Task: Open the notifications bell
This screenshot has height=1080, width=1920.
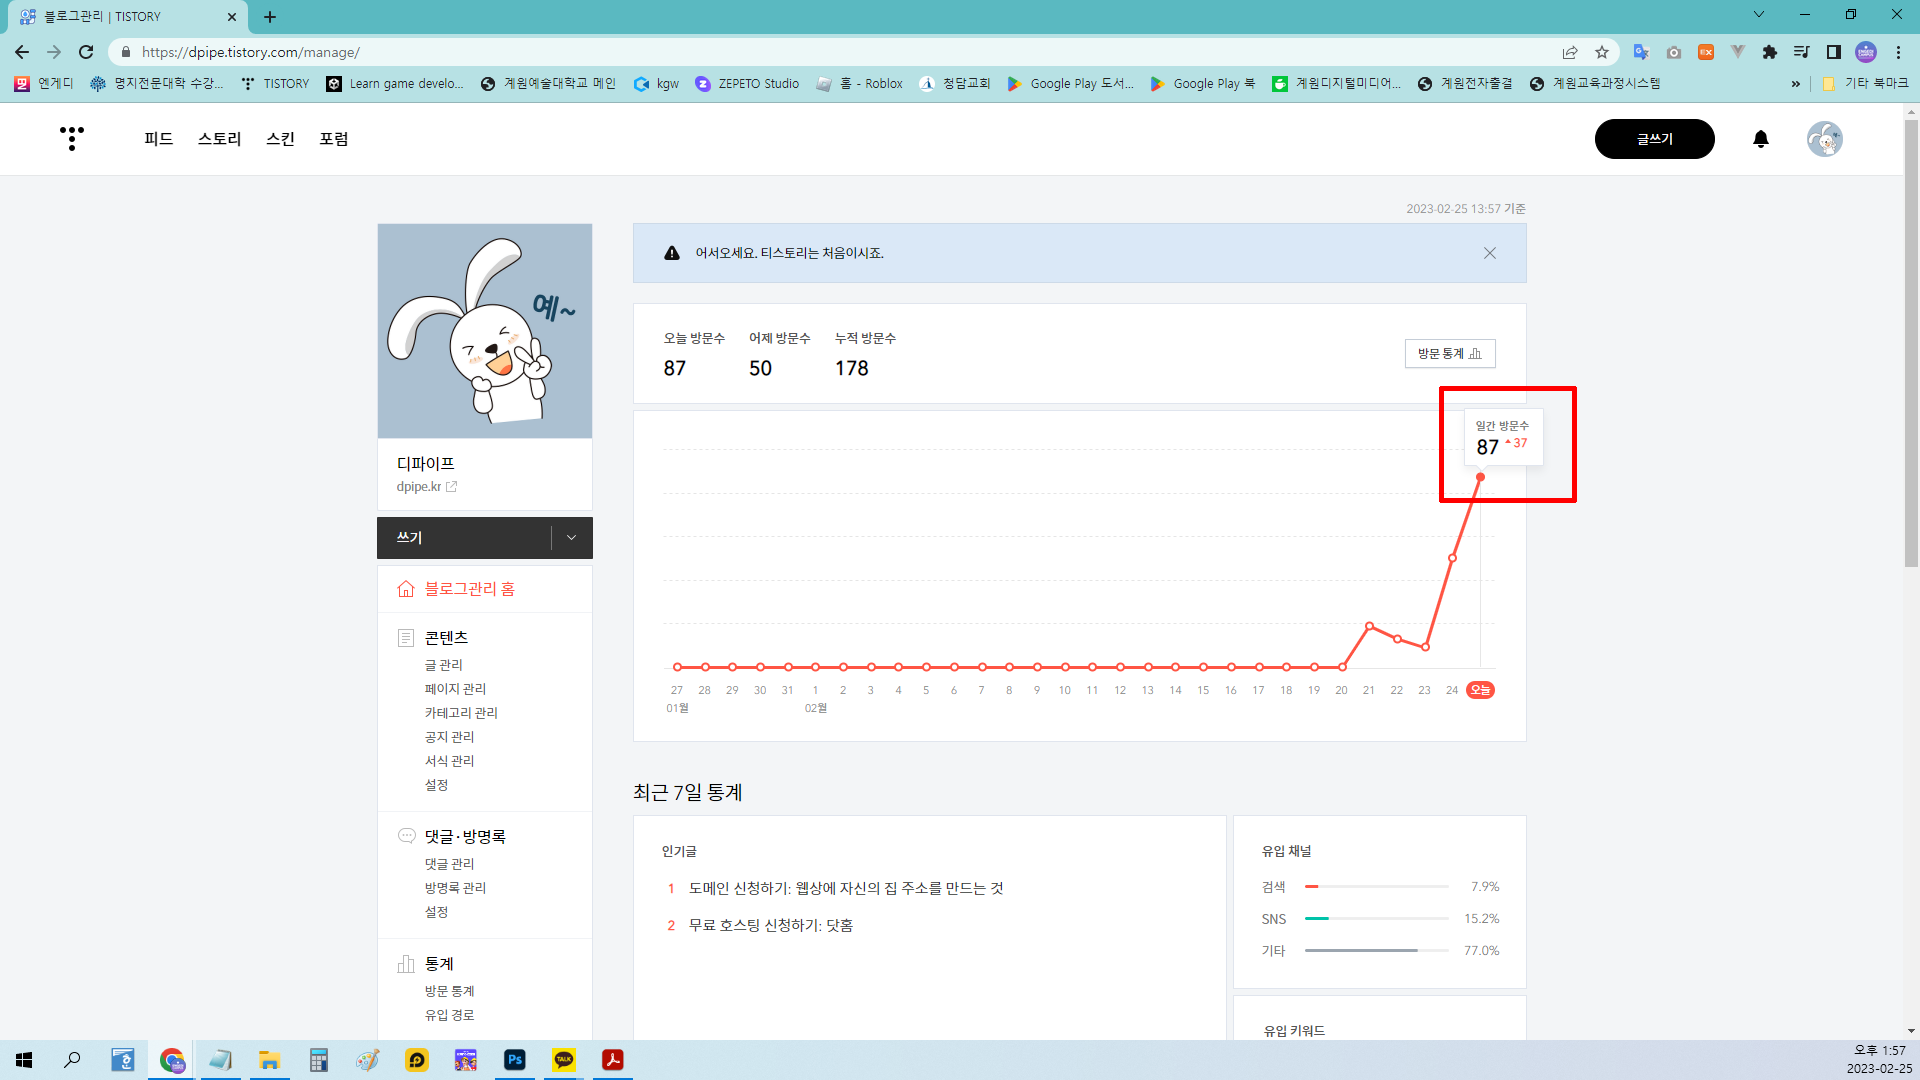Action: click(1761, 139)
